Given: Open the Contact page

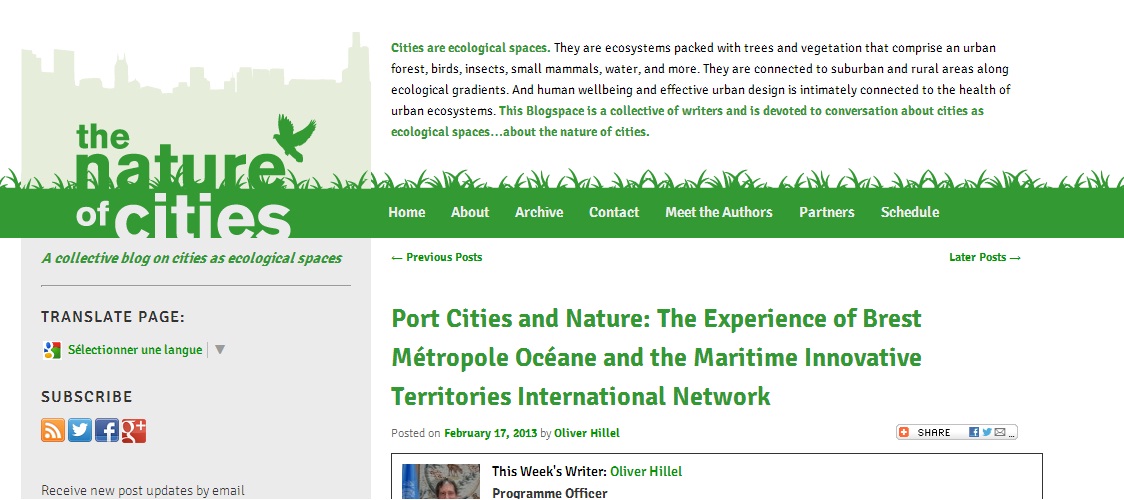Looking at the screenshot, I should pyautogui.click(x=614, y=212).
